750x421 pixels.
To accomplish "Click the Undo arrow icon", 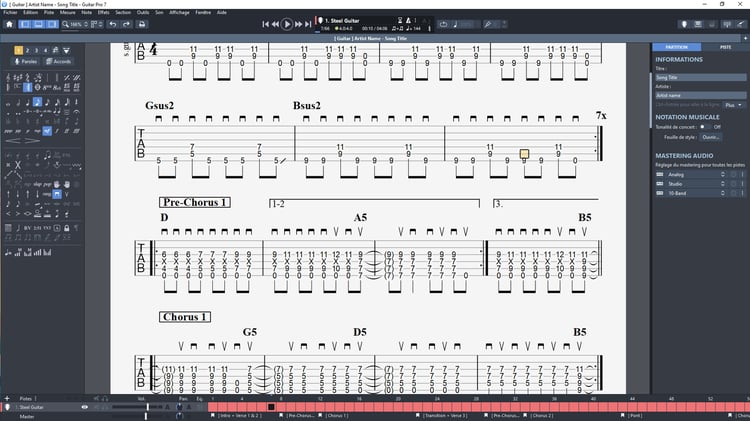I will tap(113, 24).
